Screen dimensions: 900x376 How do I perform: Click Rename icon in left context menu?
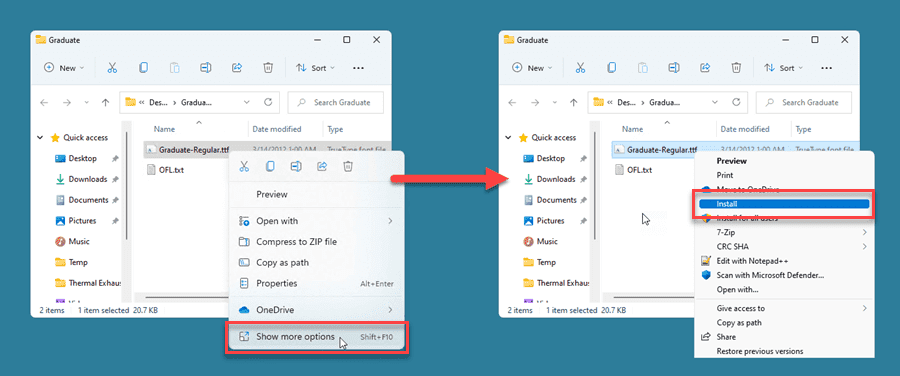296,166
